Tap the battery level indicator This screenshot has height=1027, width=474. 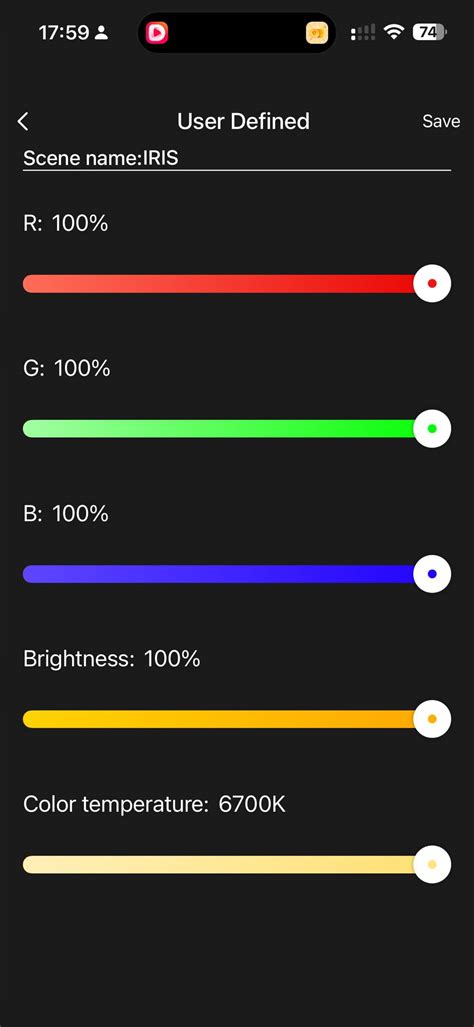click(429, 31)
